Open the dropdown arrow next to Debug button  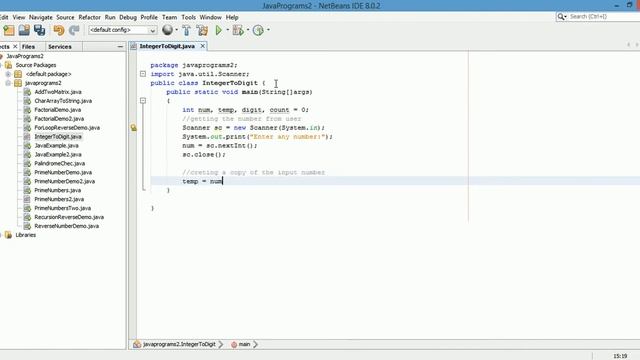pyautogui.click(x=248, y=30)
